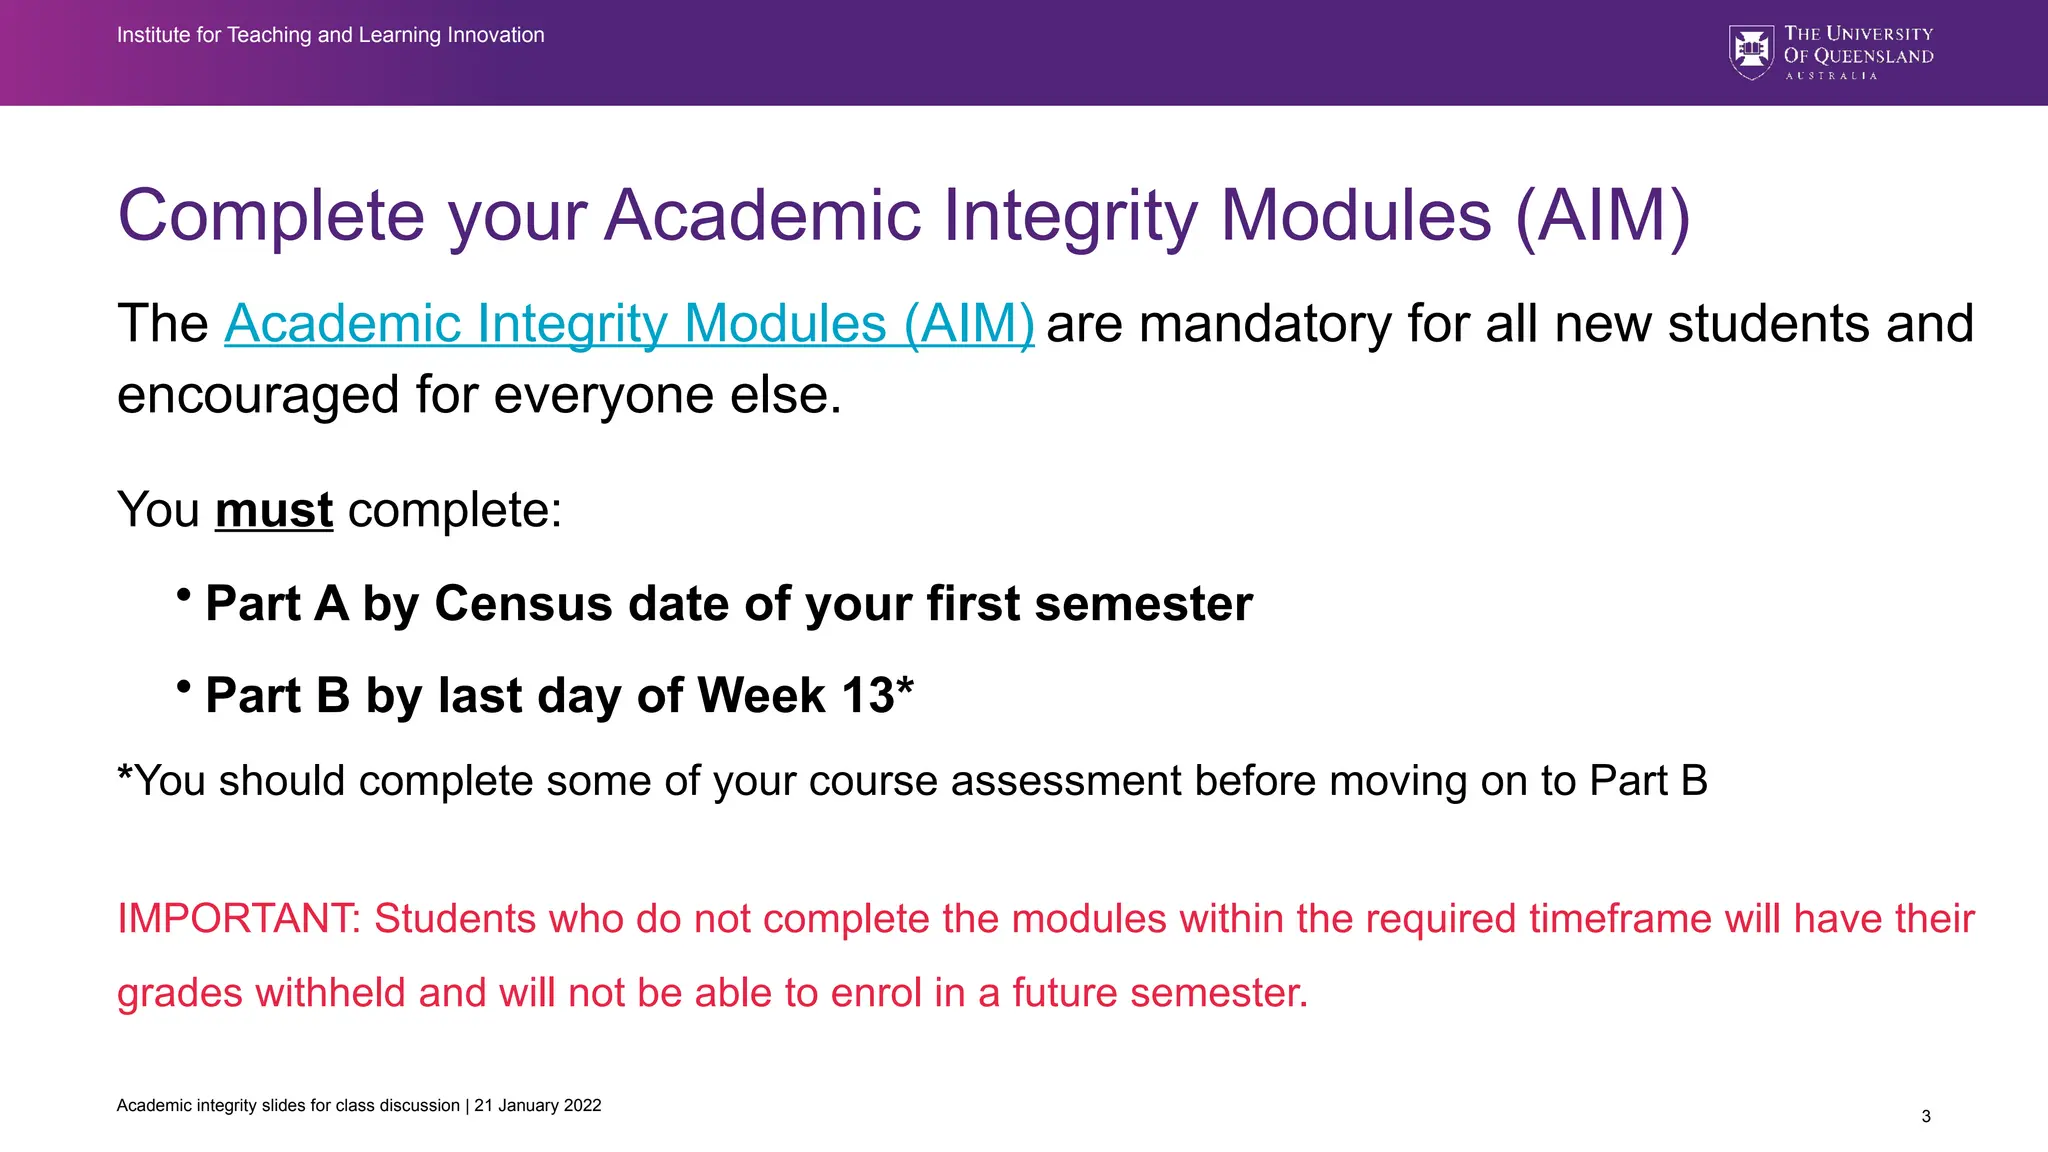Click "The University of Queensland" wordmark text

[1858, 45]
